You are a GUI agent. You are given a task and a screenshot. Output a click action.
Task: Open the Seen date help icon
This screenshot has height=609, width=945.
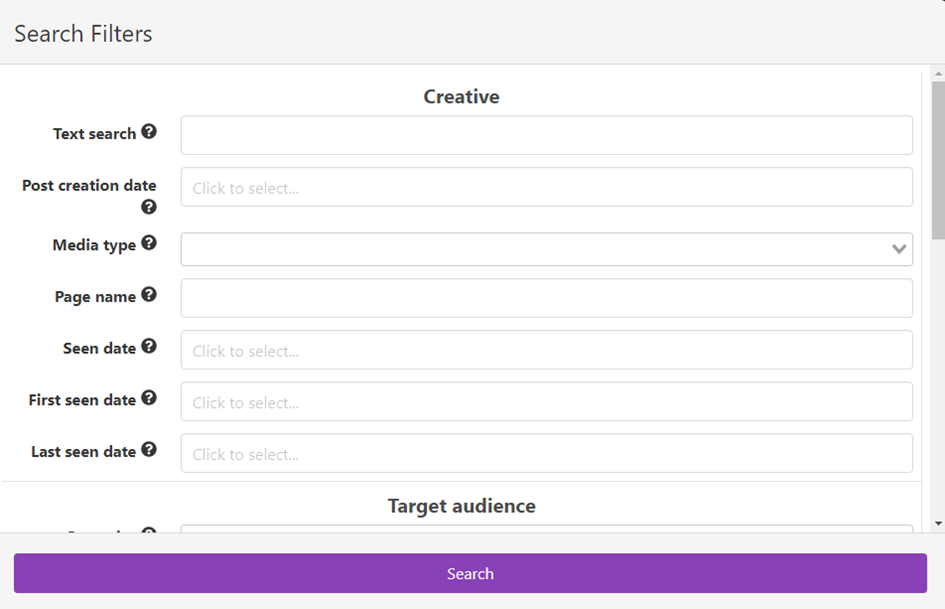[149, 346]
